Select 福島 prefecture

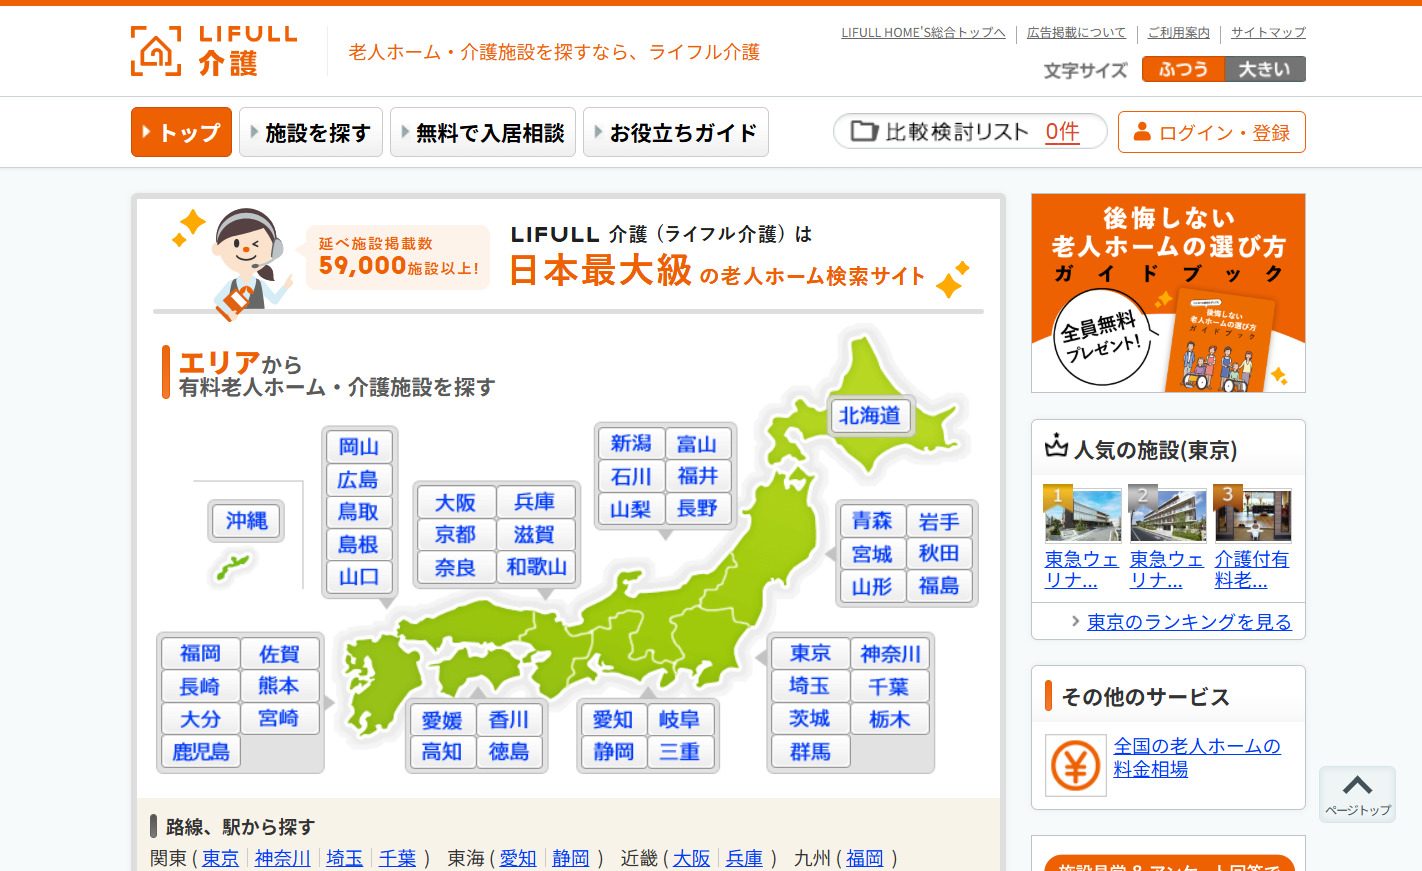(x=939, y=586)
